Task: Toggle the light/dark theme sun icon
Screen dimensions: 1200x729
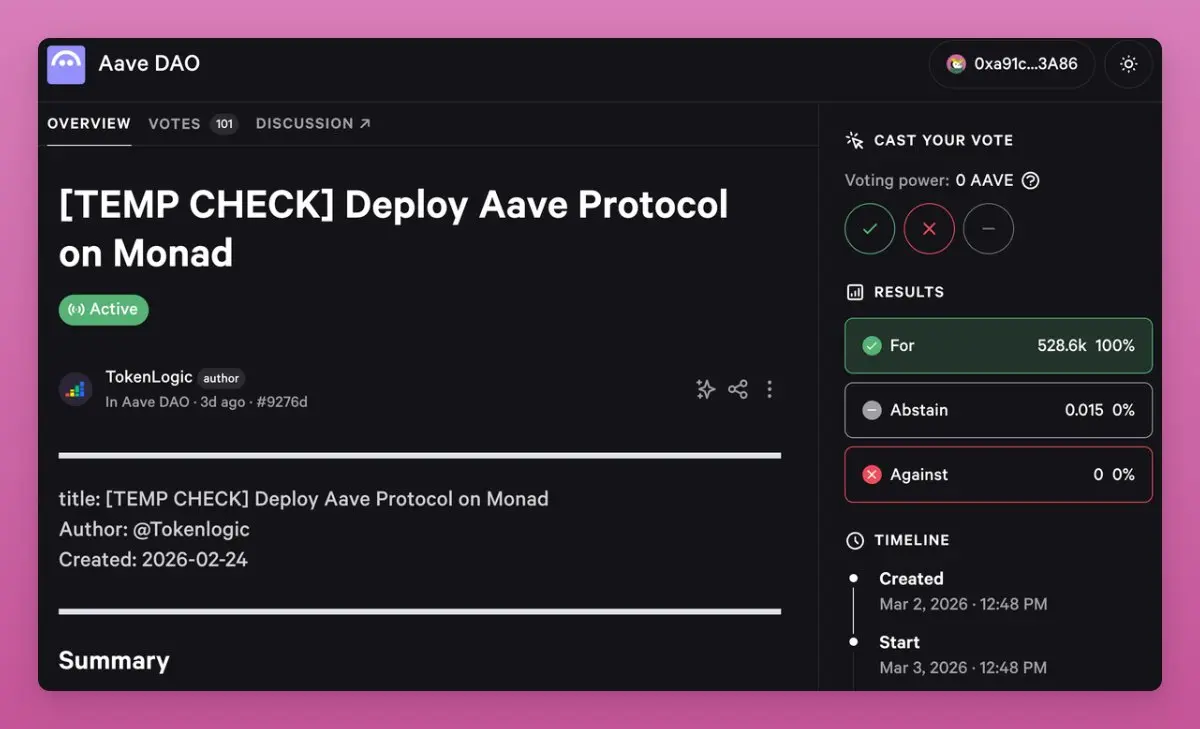Action: tap(1128, 64)
